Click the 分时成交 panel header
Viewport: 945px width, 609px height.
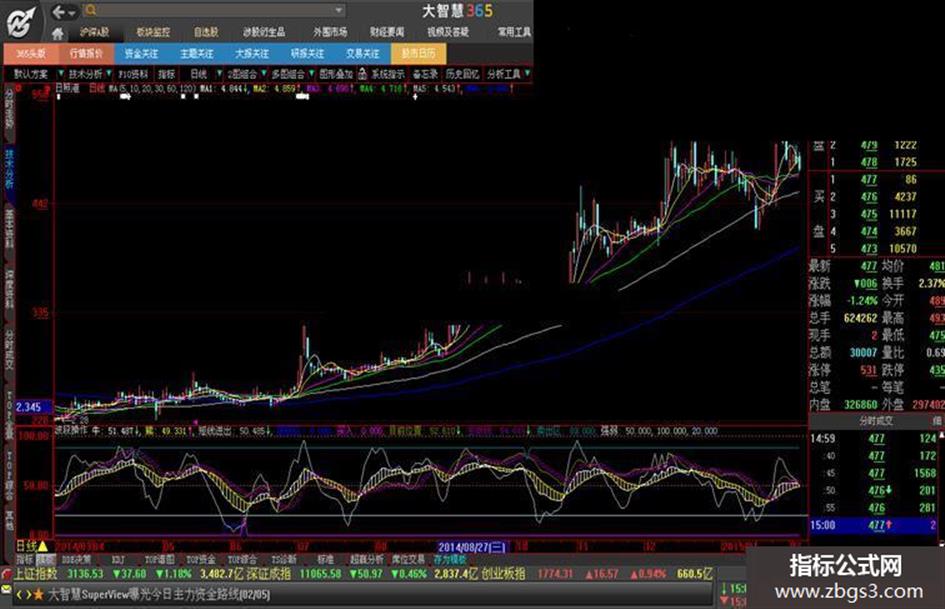876,421
